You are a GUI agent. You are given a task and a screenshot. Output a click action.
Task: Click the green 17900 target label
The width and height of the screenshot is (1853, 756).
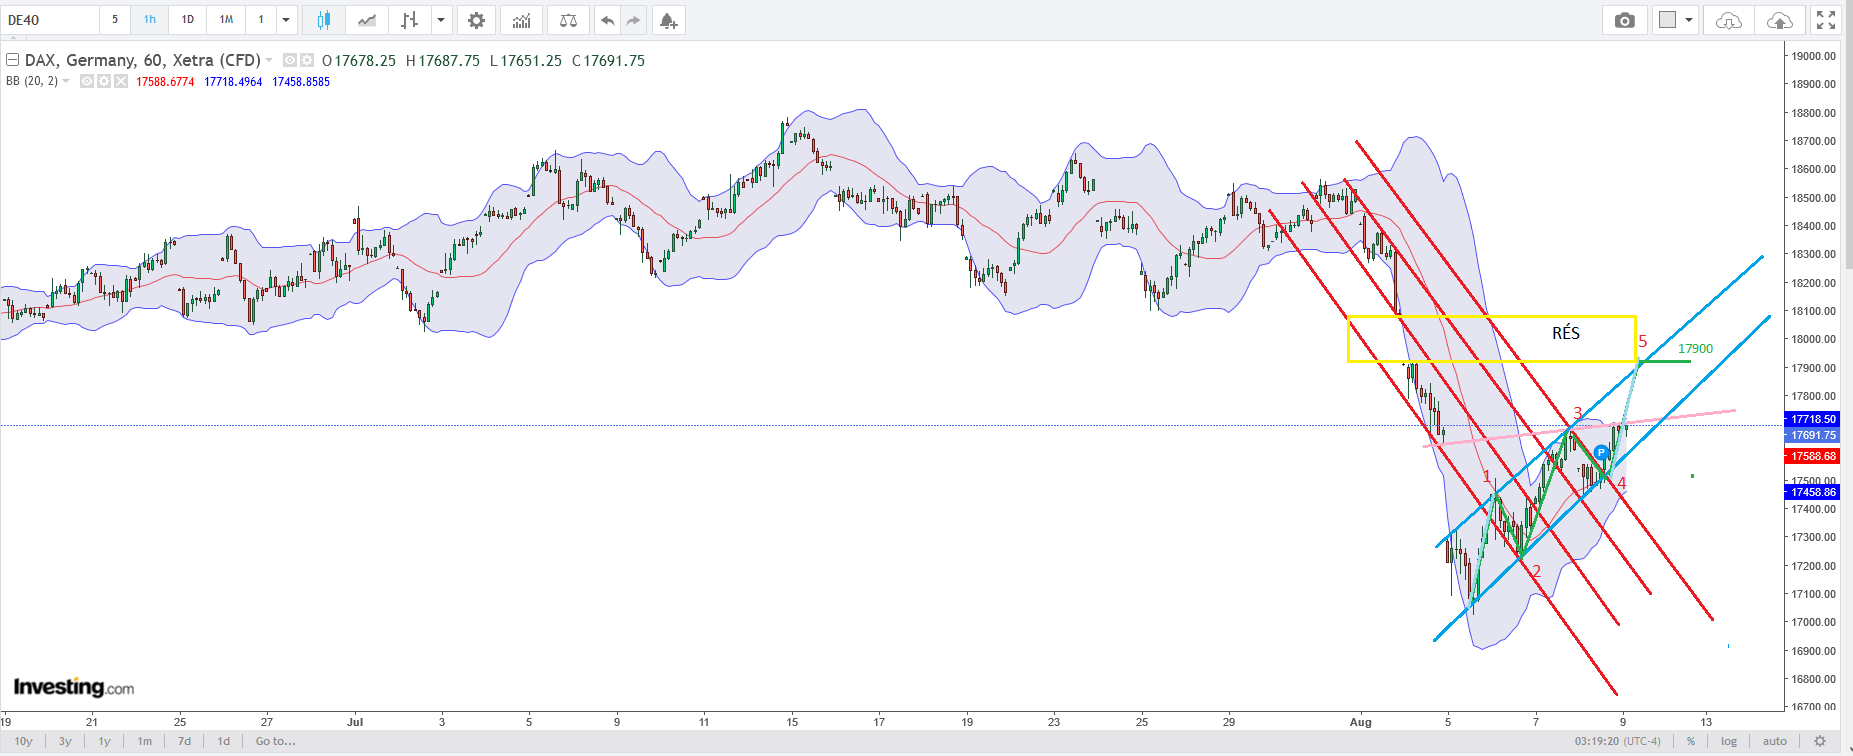click(x=1695, y=349)
